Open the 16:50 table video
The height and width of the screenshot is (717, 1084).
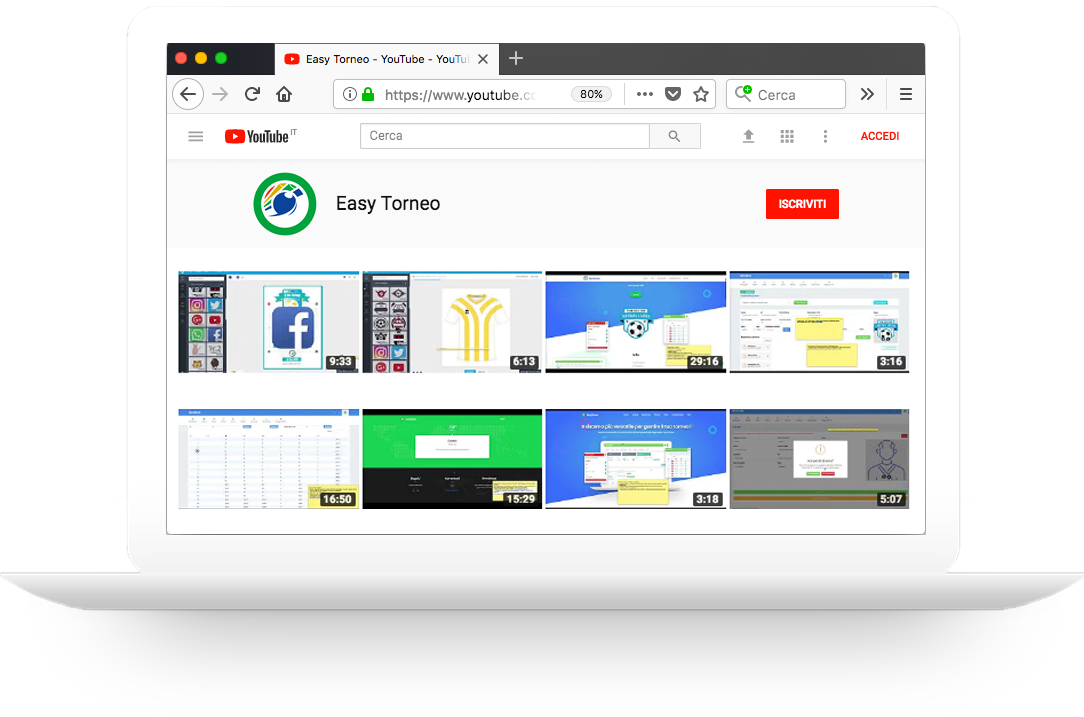pos(269,459)
